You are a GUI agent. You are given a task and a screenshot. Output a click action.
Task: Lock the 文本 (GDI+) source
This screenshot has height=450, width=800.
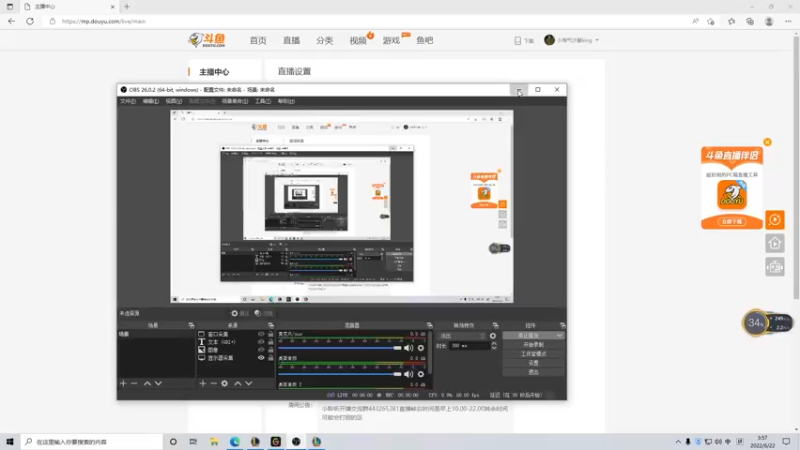(270, 342)
